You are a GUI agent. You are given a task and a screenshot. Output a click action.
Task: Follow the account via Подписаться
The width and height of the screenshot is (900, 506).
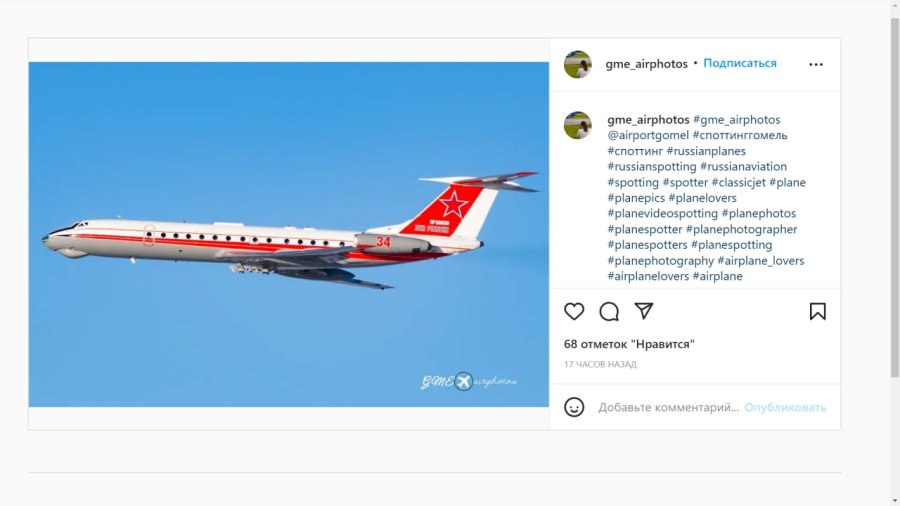(740, 63)
